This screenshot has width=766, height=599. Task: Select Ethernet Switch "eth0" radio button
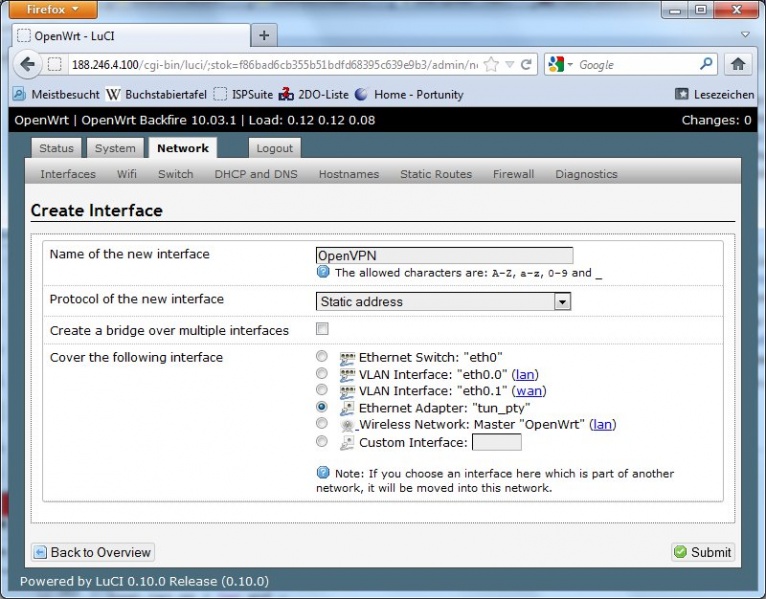point(321,357)
